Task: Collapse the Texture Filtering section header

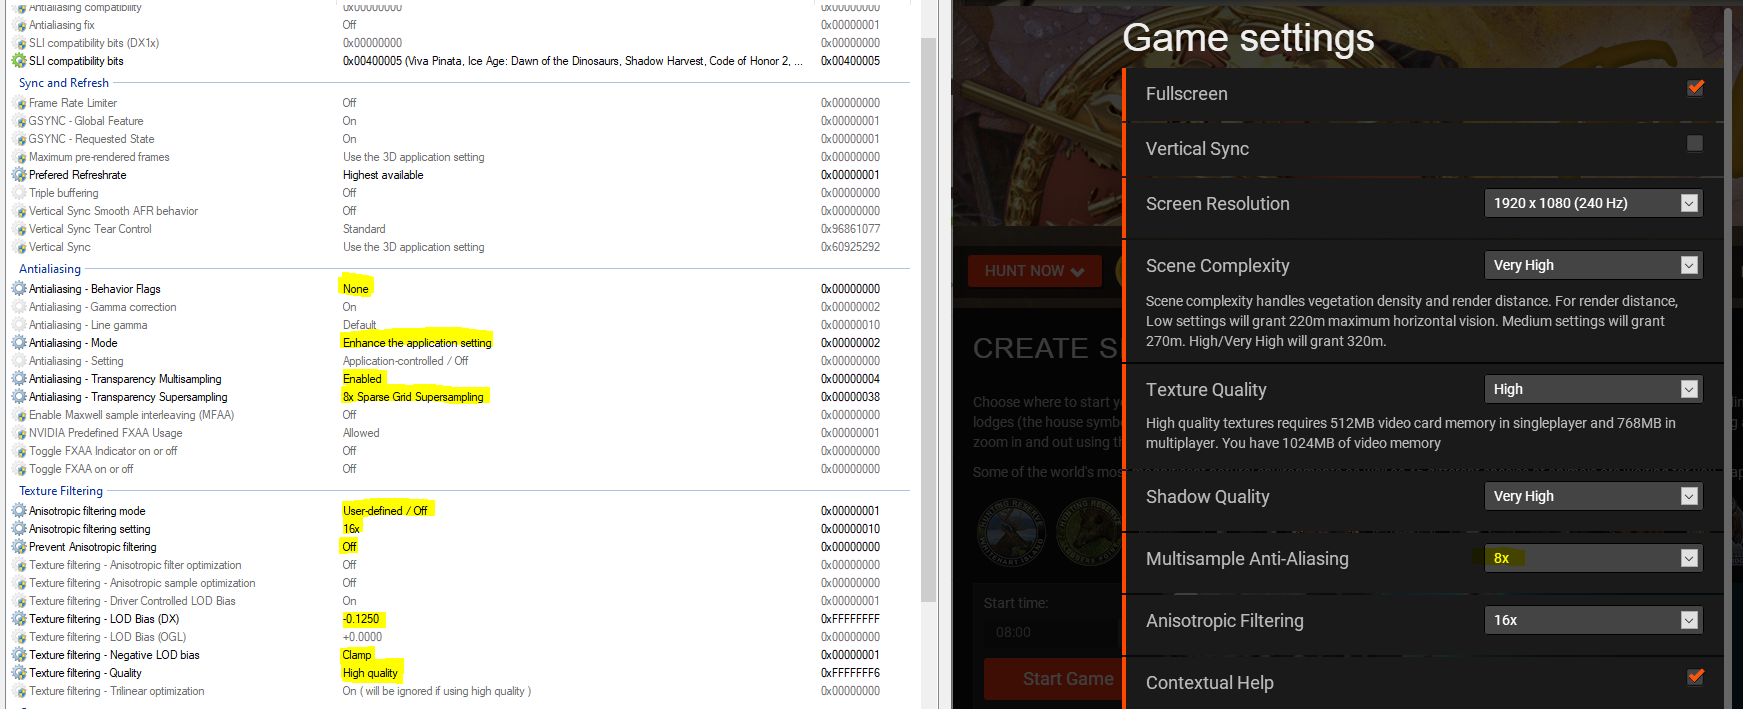Action: click(x=61, y=491)
